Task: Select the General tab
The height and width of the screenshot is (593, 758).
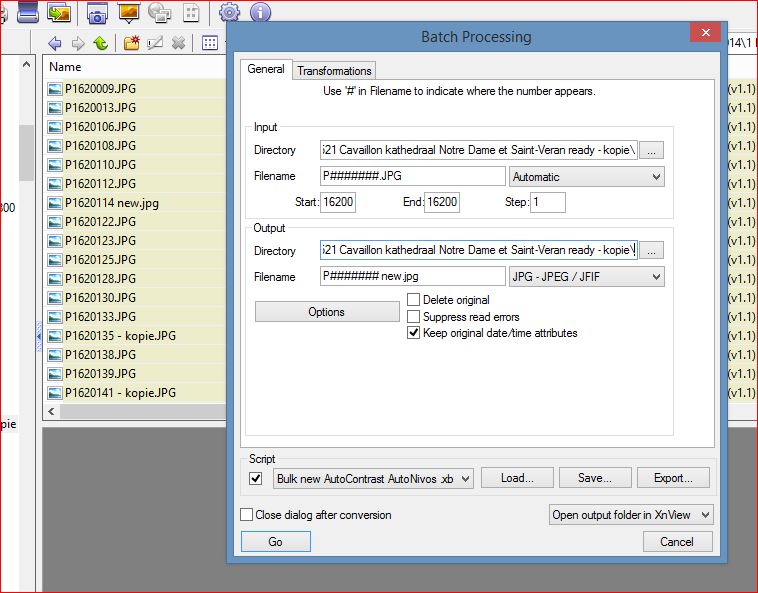Action: point(266,70)
